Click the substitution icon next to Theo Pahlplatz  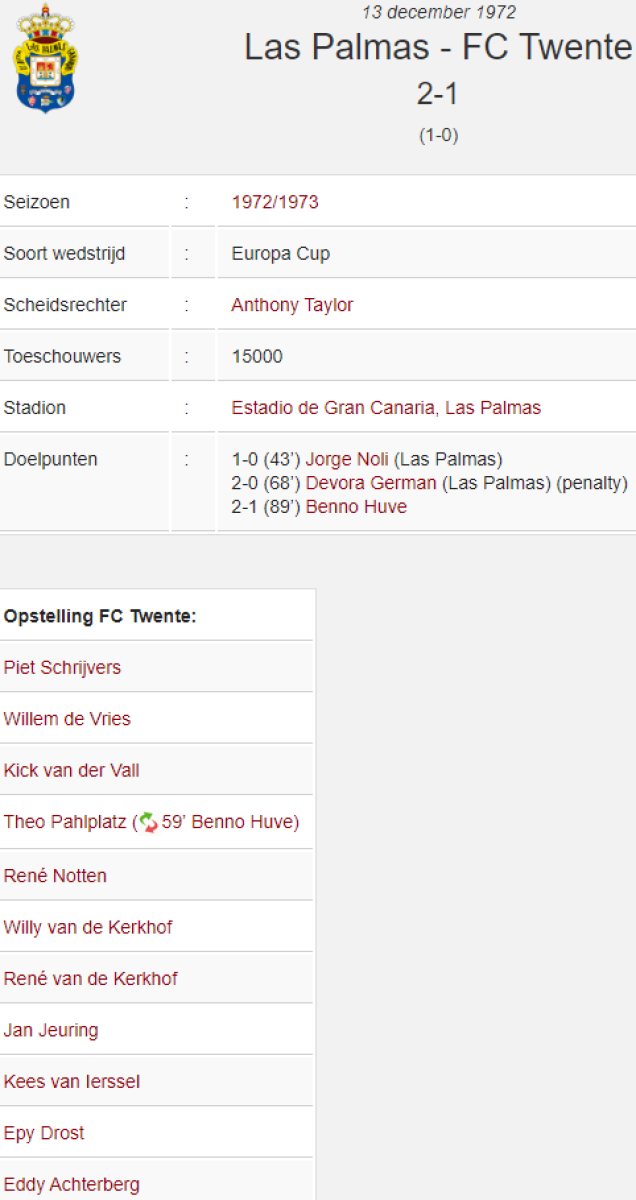(x=148, y=823)
